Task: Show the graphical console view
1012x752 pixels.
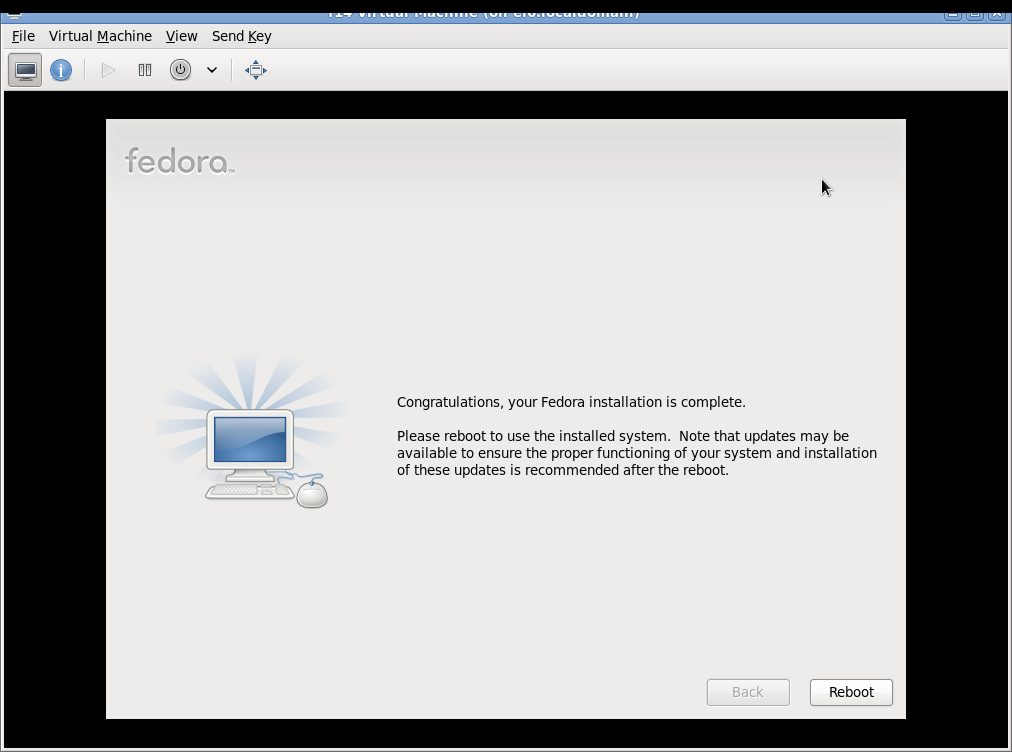Action: click(x=25, y=70)
